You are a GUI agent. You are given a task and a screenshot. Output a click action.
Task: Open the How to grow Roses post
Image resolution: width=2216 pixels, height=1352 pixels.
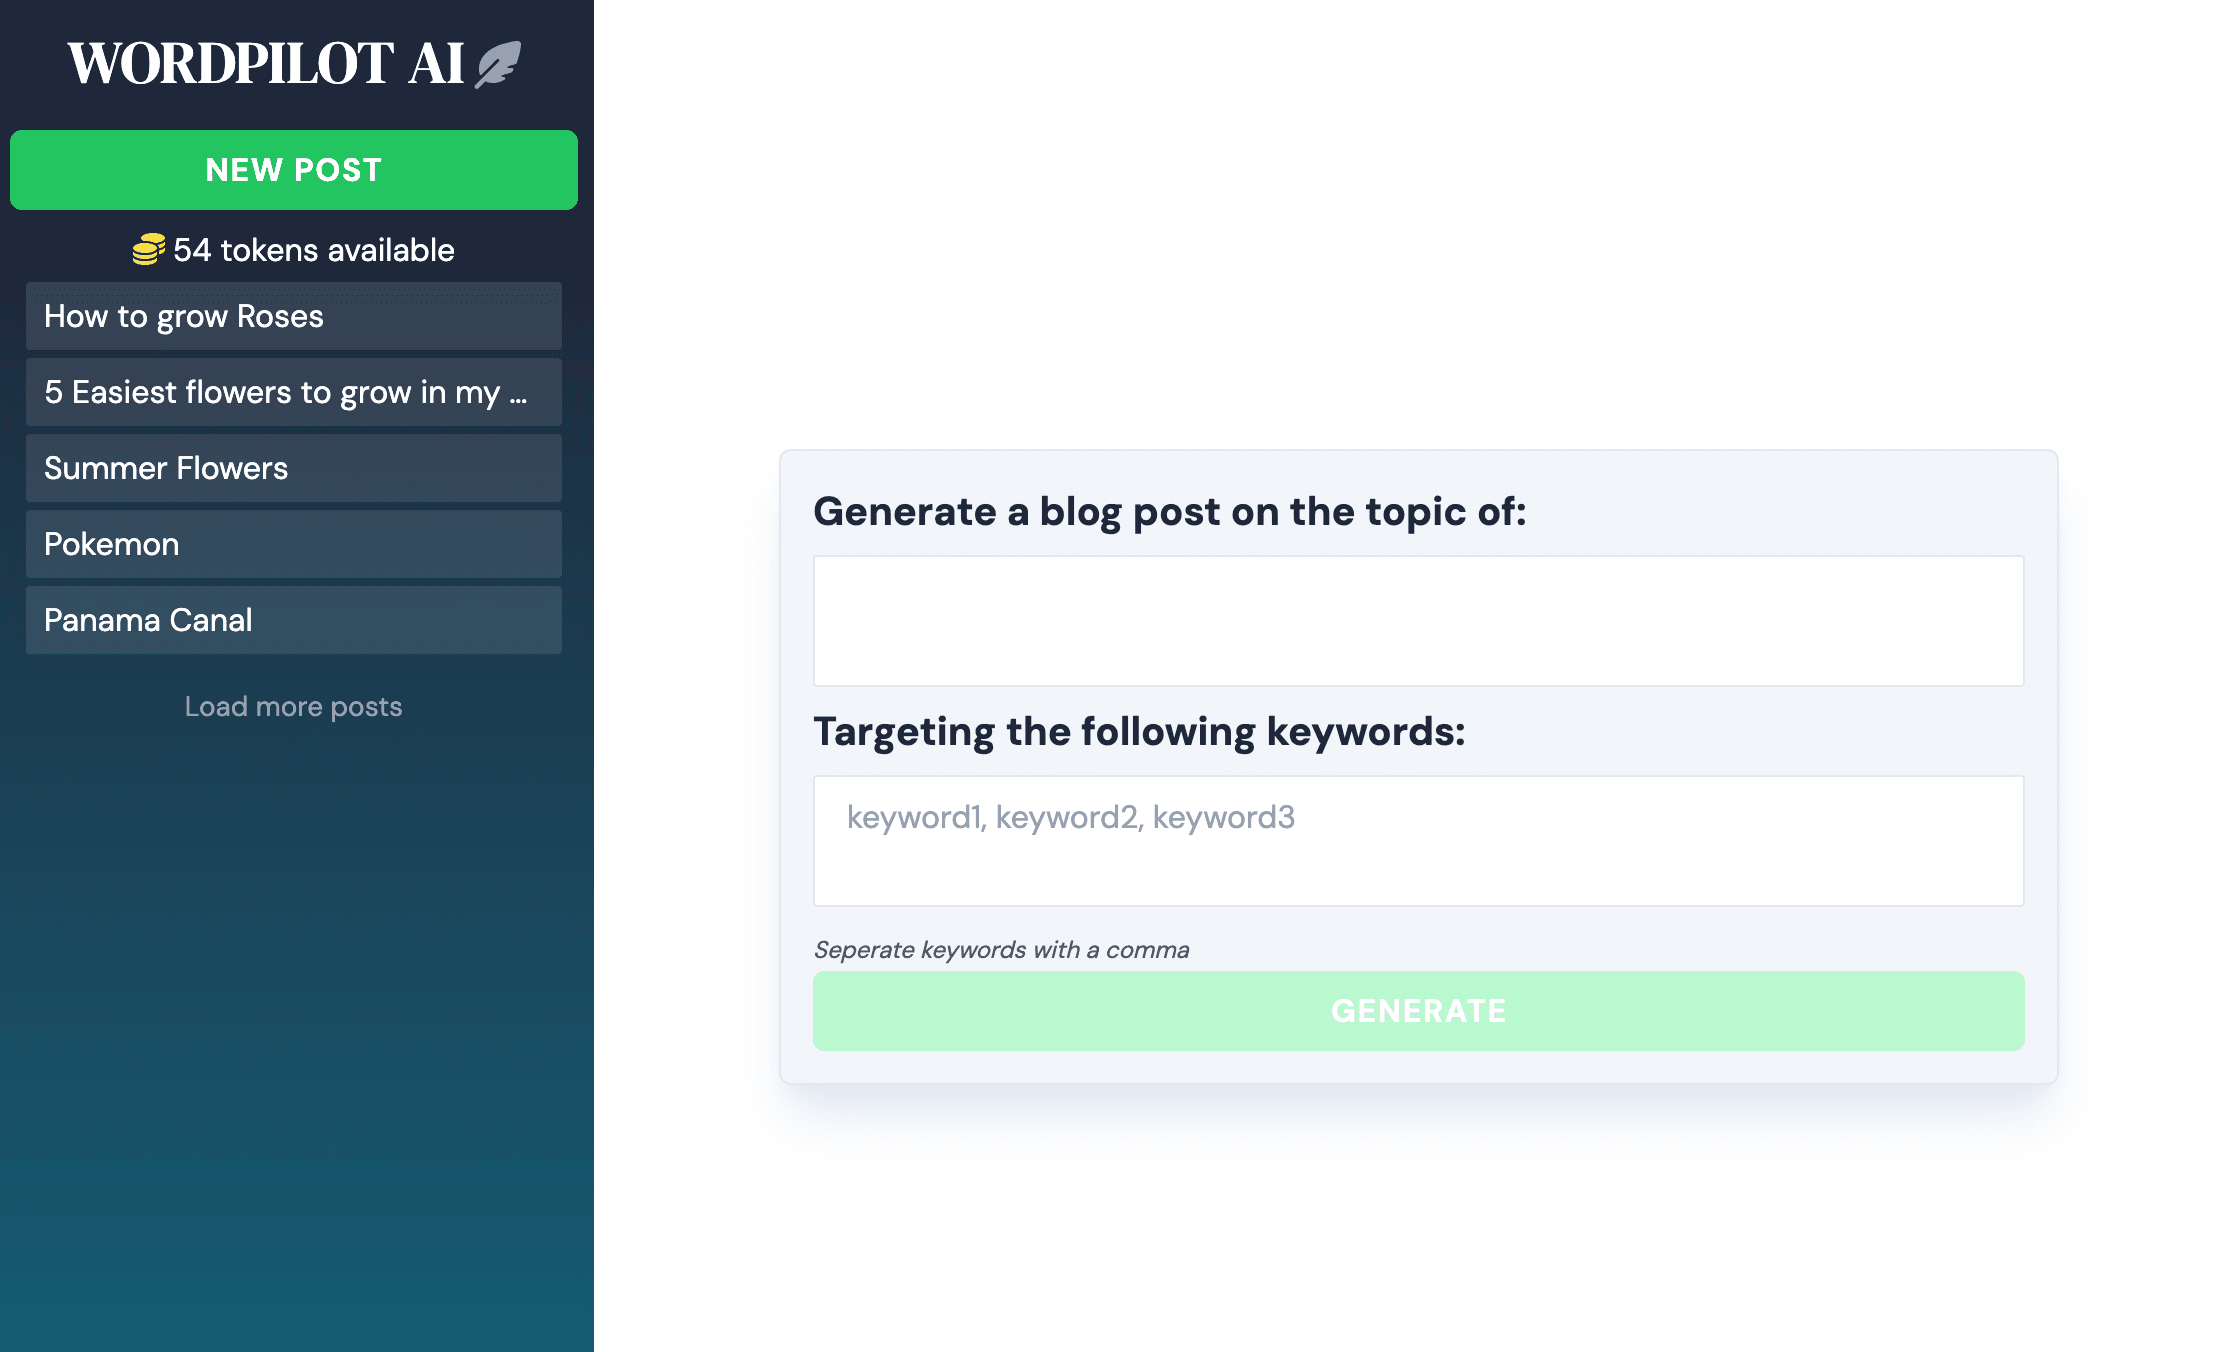coord(294,316)
